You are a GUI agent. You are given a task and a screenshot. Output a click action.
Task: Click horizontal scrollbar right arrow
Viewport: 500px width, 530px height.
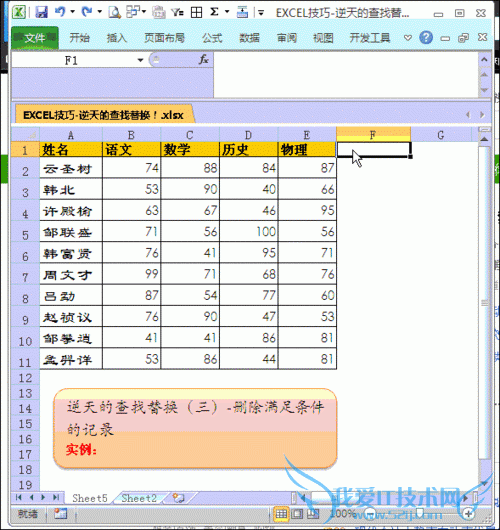[465, 498]
